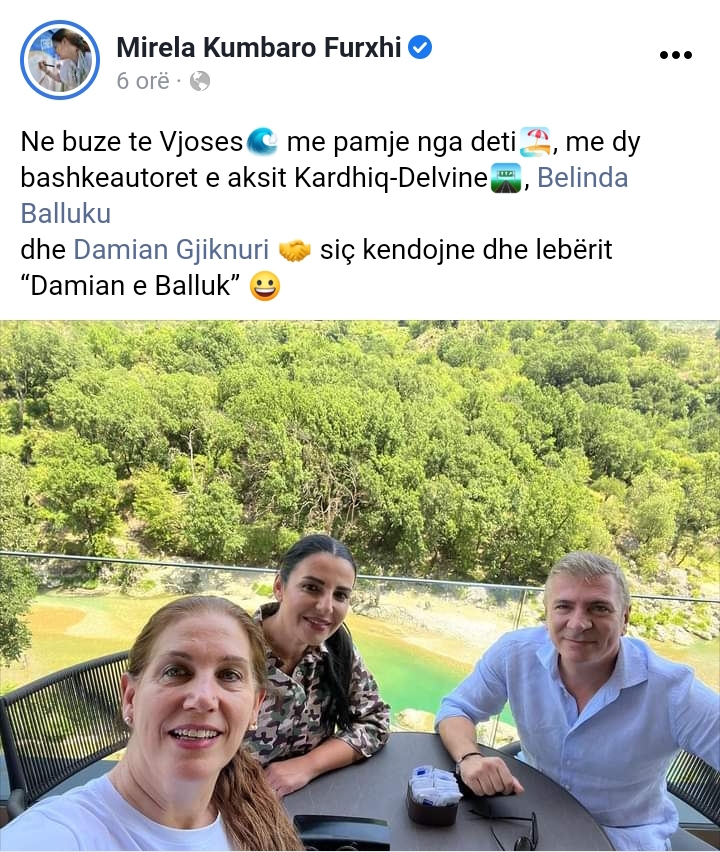The width and height of the screenshot is (720, 852).
Task: Click the "Balluku" tagged name text
Action: (66, 214)
